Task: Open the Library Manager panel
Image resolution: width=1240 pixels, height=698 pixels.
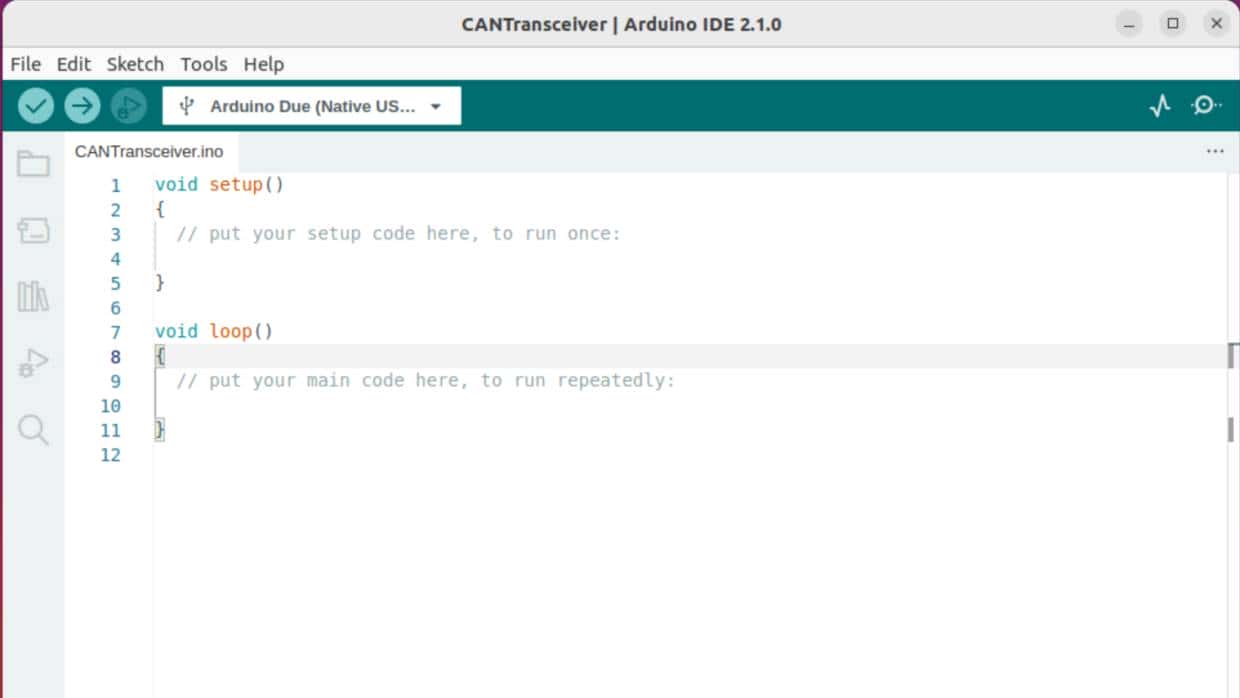Action: 33,296
